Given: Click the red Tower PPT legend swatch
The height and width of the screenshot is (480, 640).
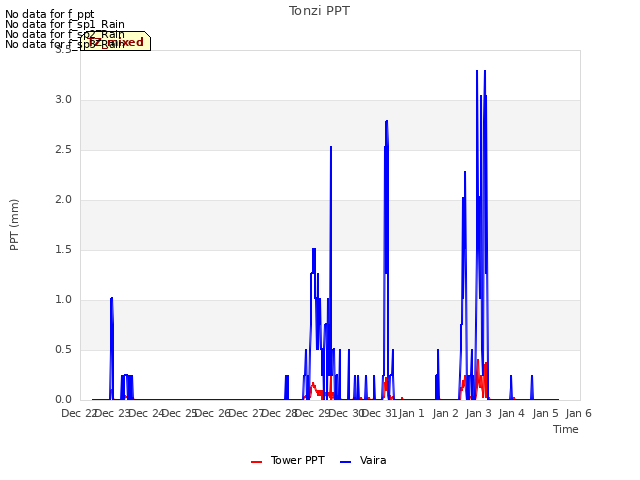Looking at the screenshot, I should [x=256, y=462].
